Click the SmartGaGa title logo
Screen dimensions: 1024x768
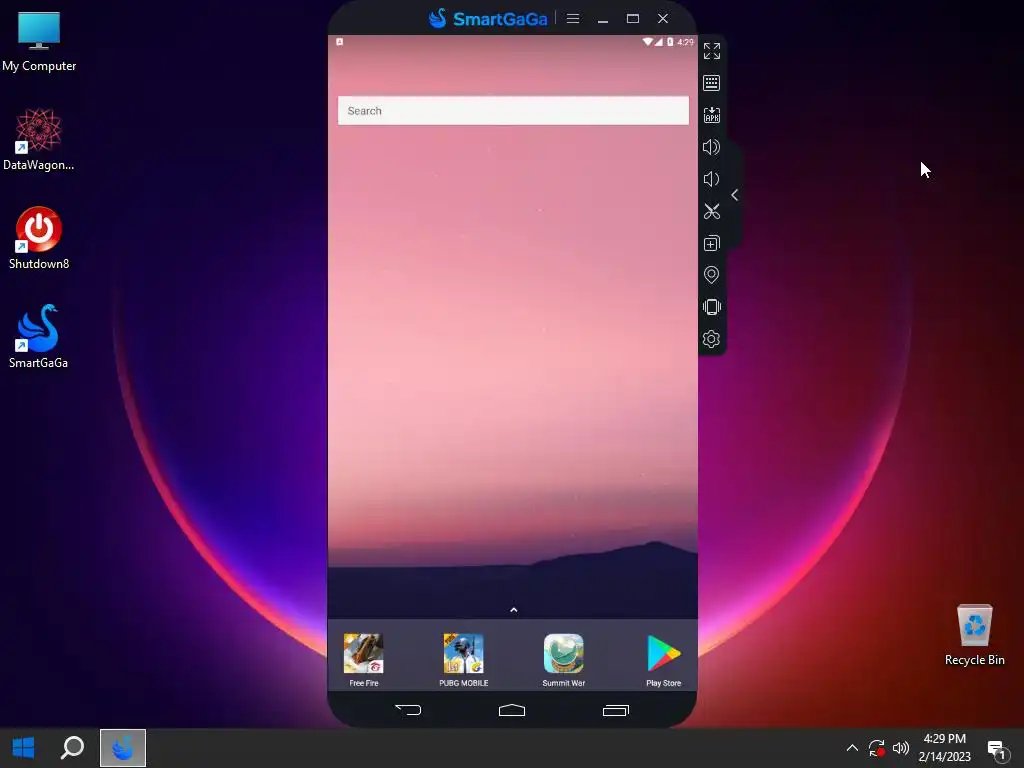tap(488, 18)
